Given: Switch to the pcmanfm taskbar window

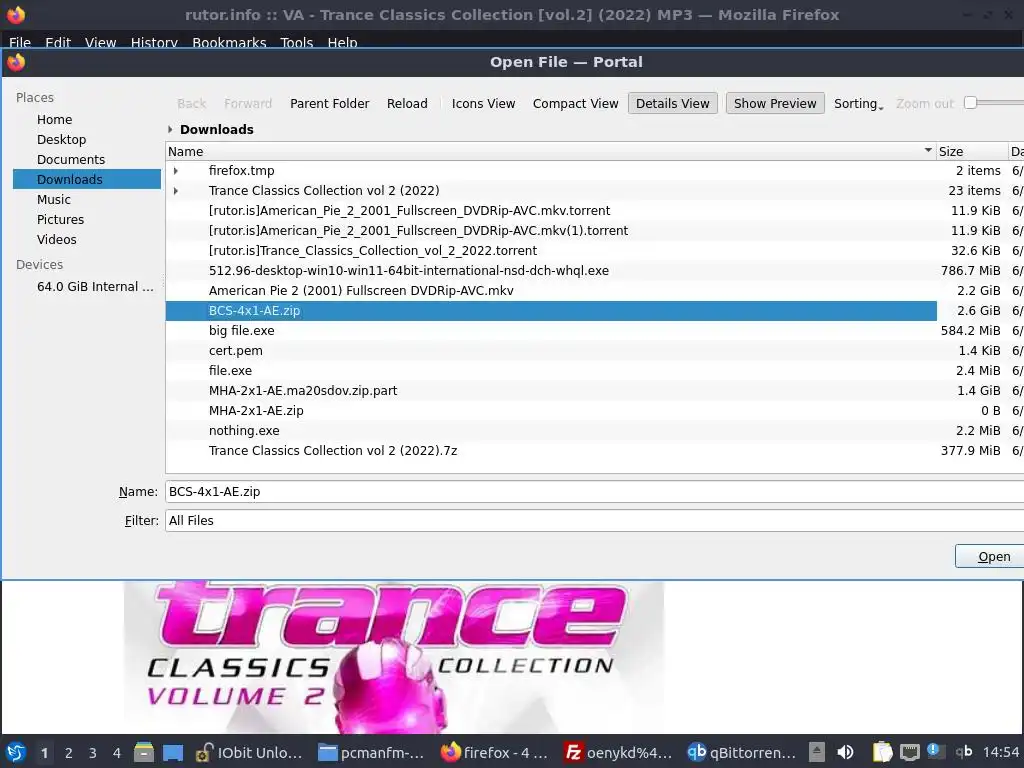Looking at the screenshot, I should 371,752.
